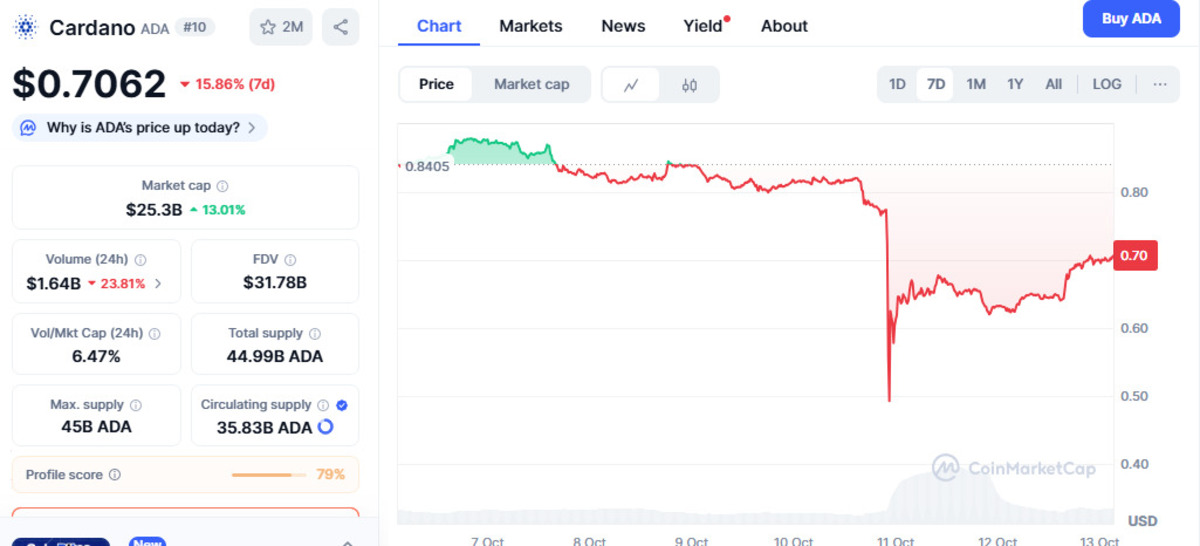Image resolution: width=1200 pixels, height=546 pixels.
Task: Click the FDV info icon
Action: point(290,260)
